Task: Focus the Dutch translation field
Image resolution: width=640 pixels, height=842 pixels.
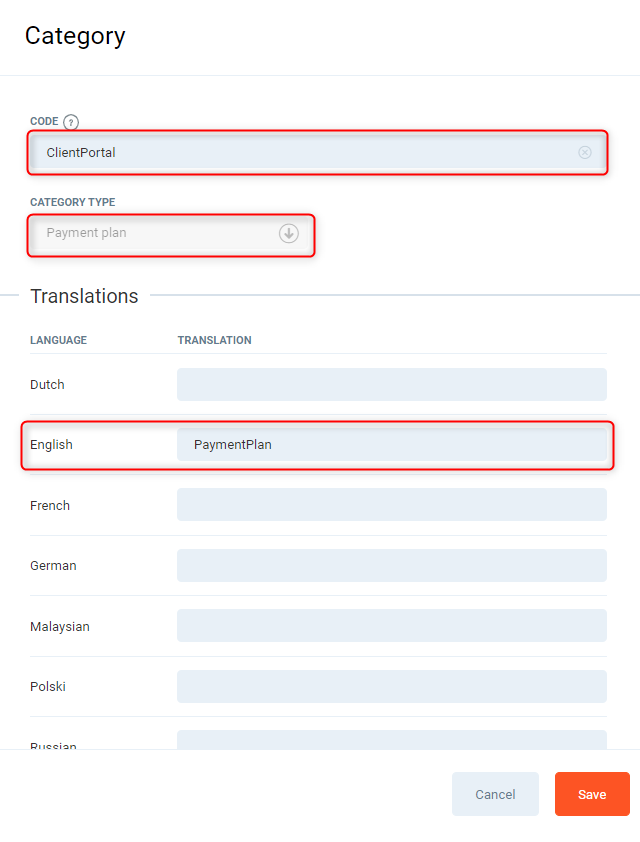Action: tap(391, 384)
